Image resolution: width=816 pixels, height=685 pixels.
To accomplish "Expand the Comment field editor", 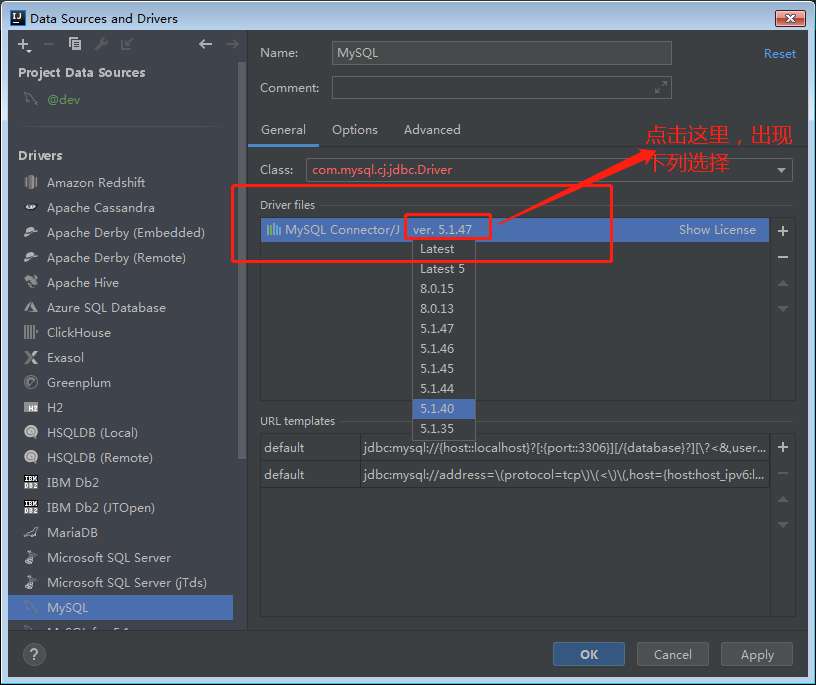I will pyautogui.click(x=661, y=87).
